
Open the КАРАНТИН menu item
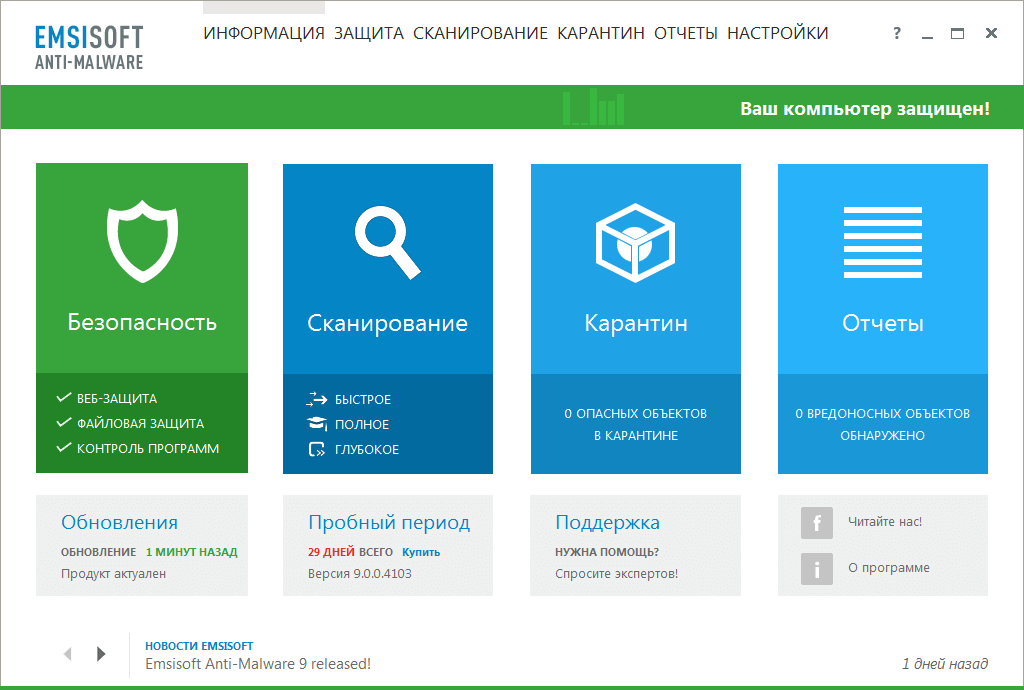click(x=600, y=33)
